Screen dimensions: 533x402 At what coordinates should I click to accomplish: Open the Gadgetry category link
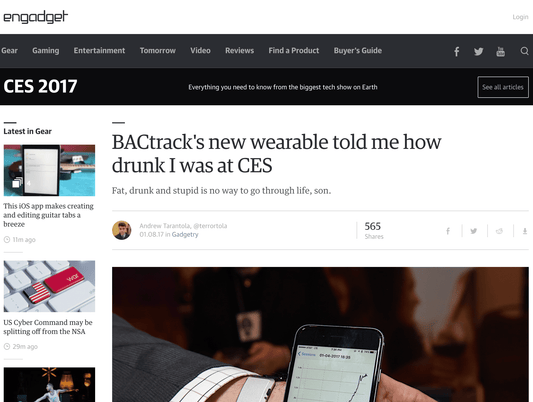[x=185, y=234]
